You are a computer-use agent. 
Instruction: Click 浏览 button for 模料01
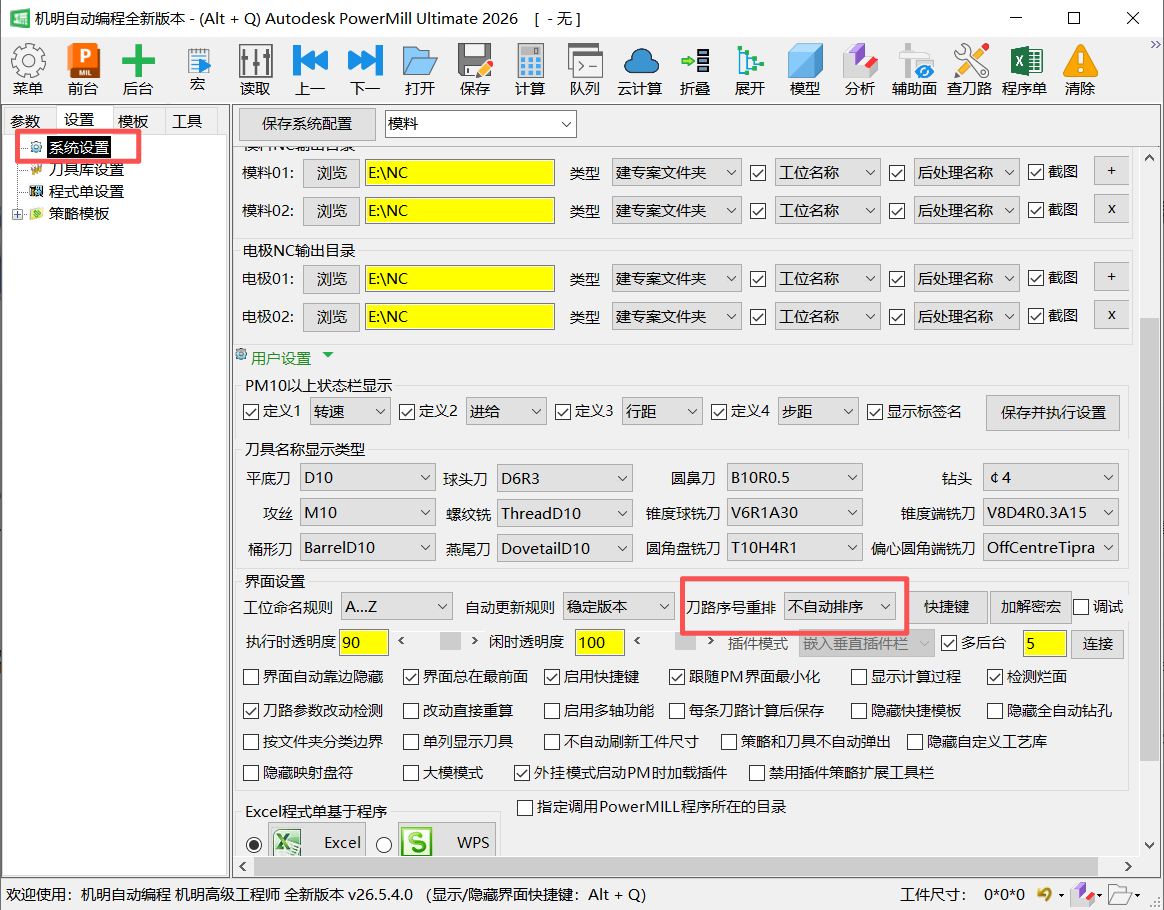click(x=331, y=173)
